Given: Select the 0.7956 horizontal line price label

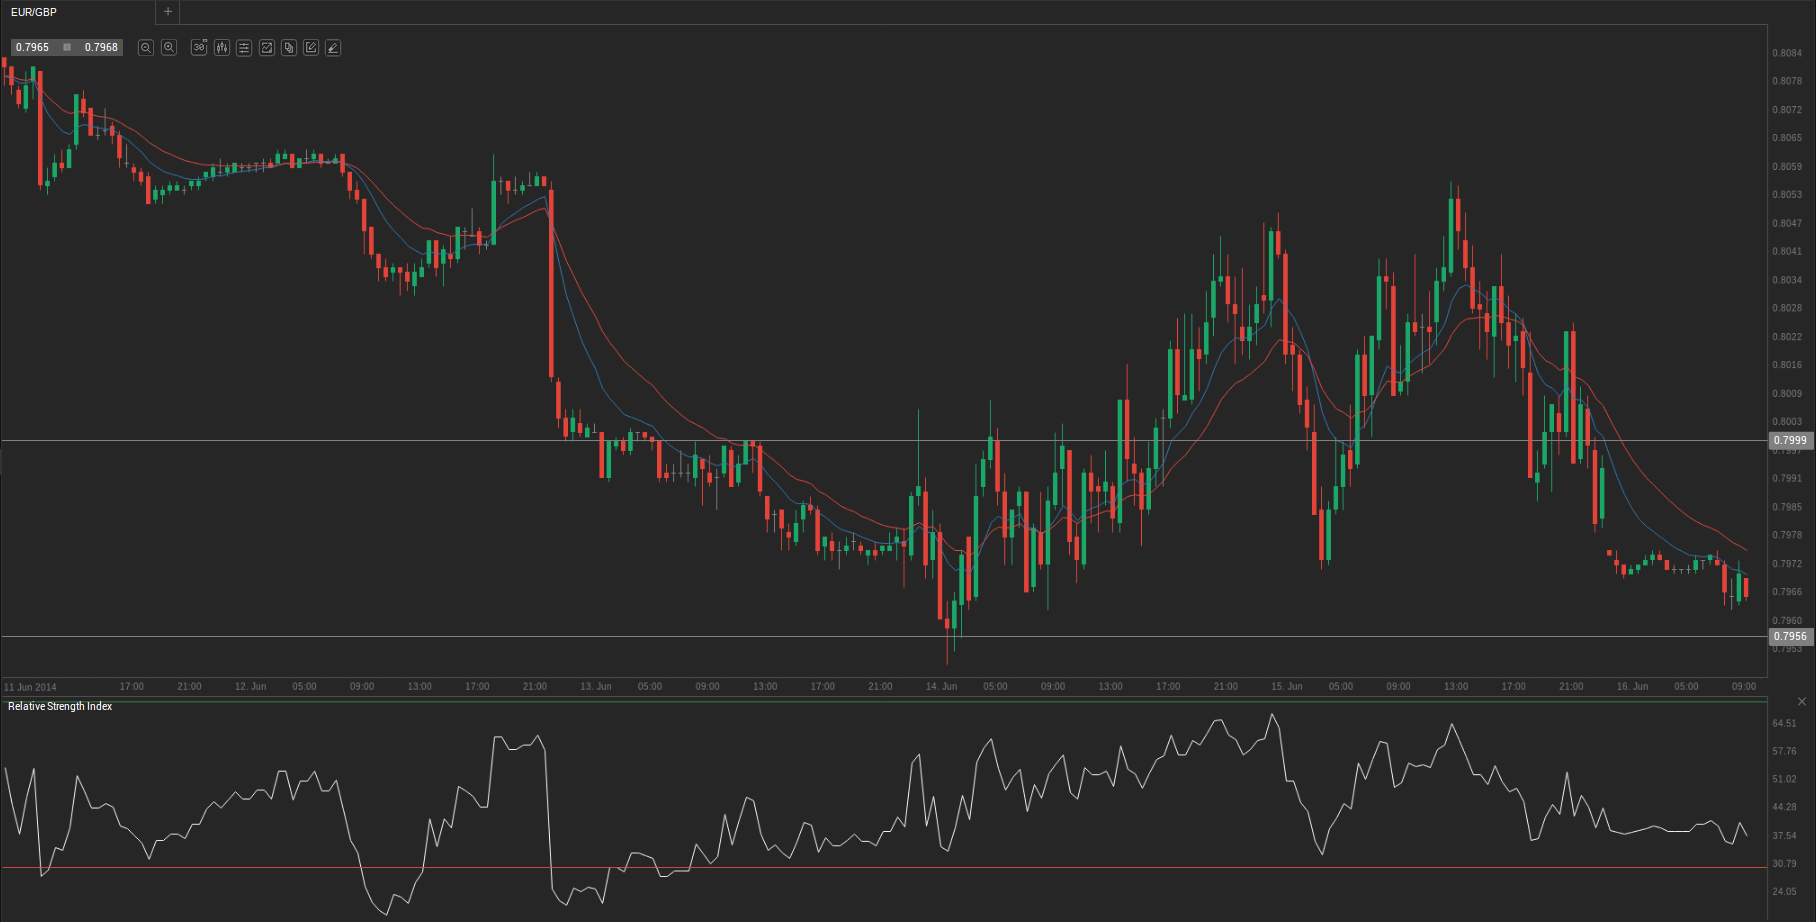Looking at the screenshot, I should point(1790,636).
